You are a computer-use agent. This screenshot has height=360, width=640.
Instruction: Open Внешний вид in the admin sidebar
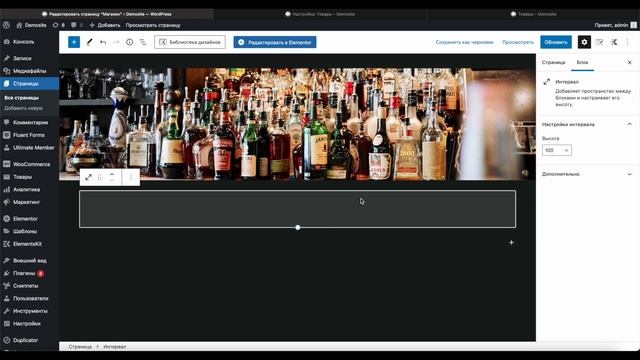point(29,260)
